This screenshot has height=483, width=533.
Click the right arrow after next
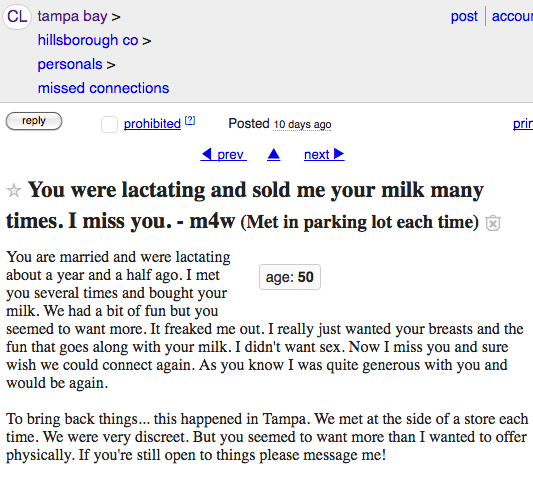[x=339, y=154]
